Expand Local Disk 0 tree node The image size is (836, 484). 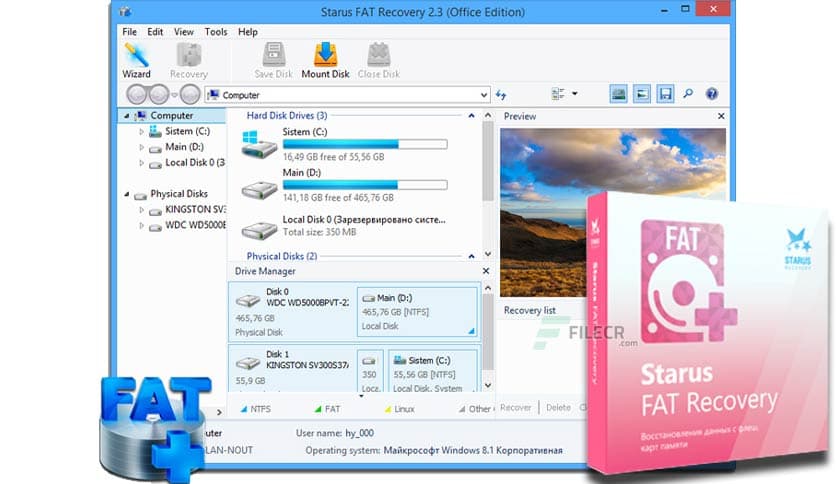(x=141, y=163)
